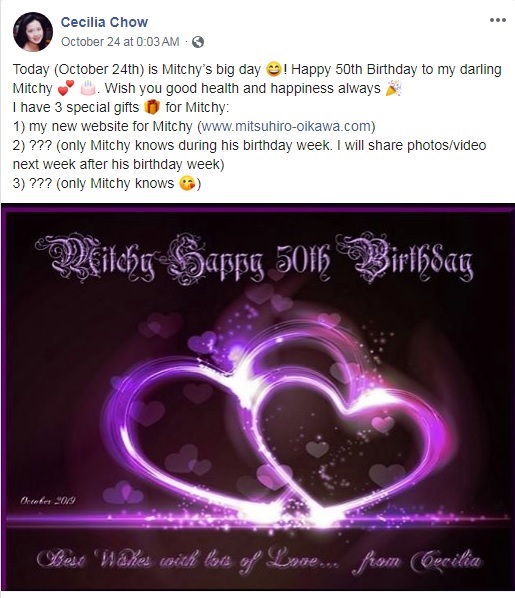Open the post options three-dot menu
This screenshot has width=515, height=598.
point(497,20)
